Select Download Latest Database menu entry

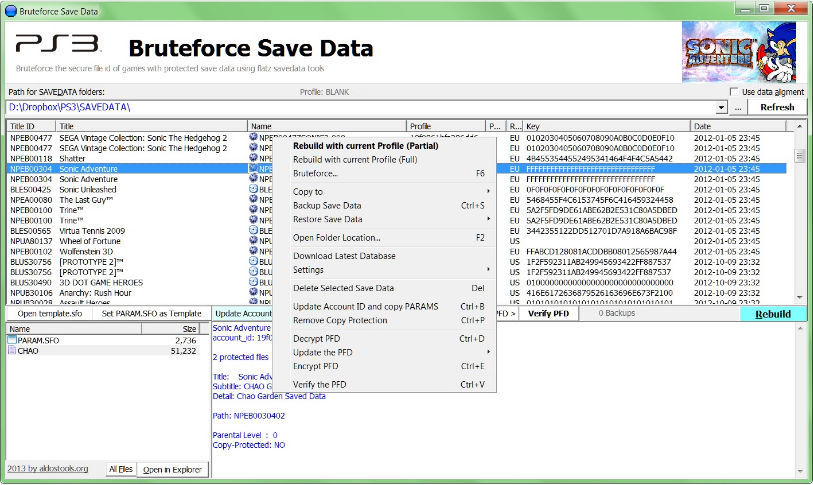coord(343,256)
